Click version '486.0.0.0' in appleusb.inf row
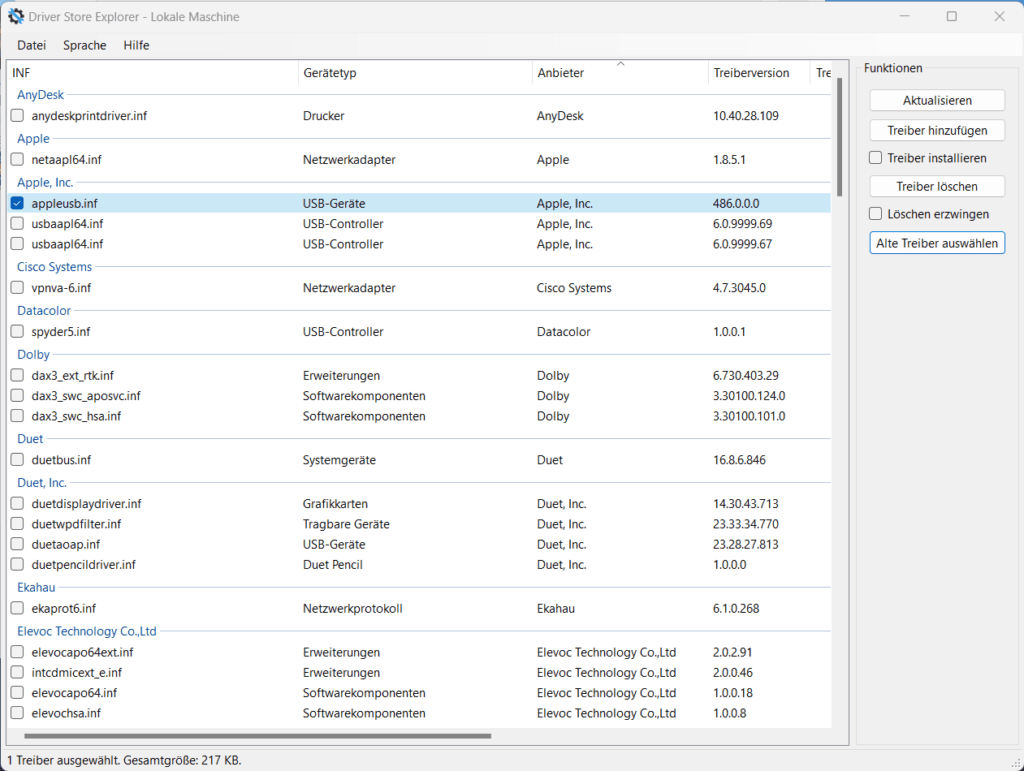 click(x=736, y=204)
